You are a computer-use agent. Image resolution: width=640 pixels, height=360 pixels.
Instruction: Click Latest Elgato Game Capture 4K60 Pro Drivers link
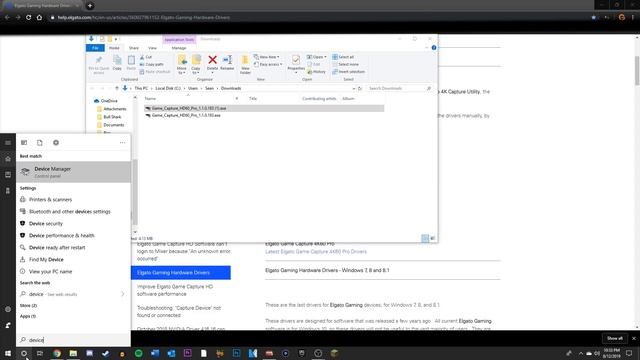[x=316, y=251]
